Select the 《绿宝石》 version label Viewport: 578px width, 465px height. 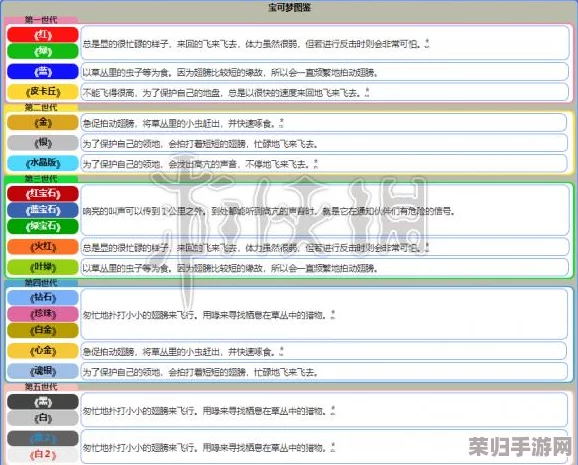[43, 226]
